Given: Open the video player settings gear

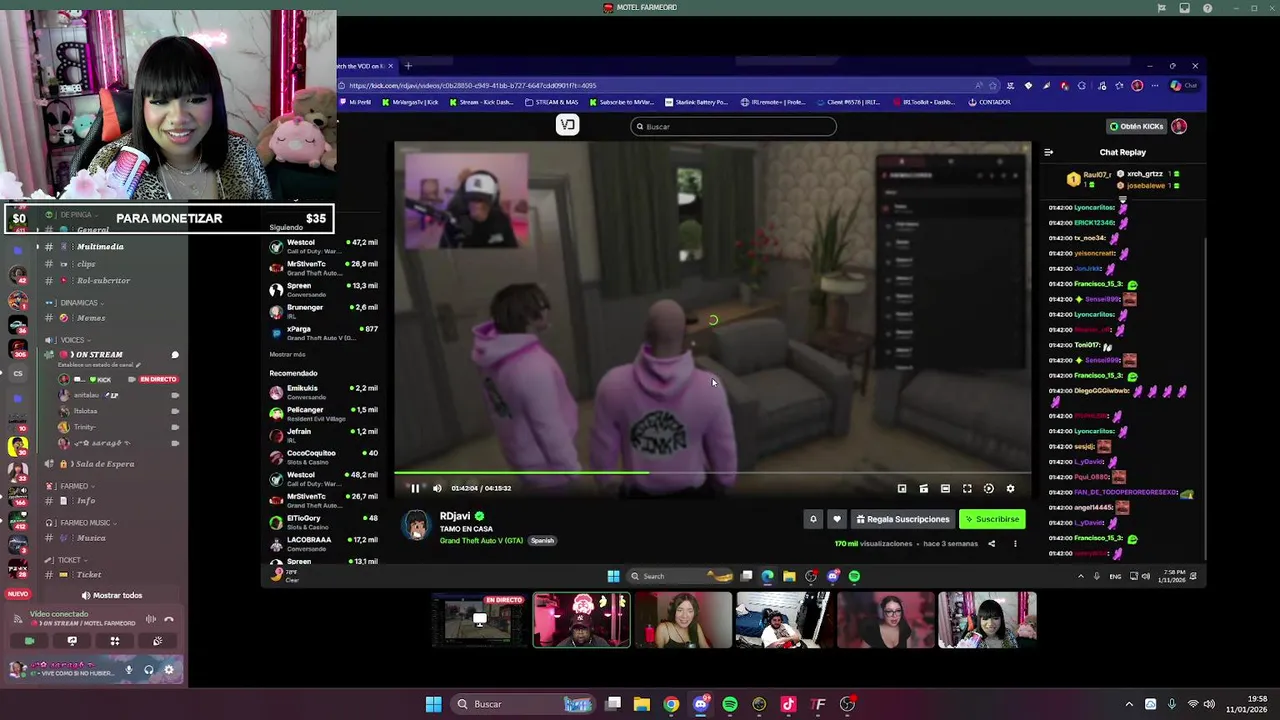Looking at the screenshot, I should (x=1010, y=488).
